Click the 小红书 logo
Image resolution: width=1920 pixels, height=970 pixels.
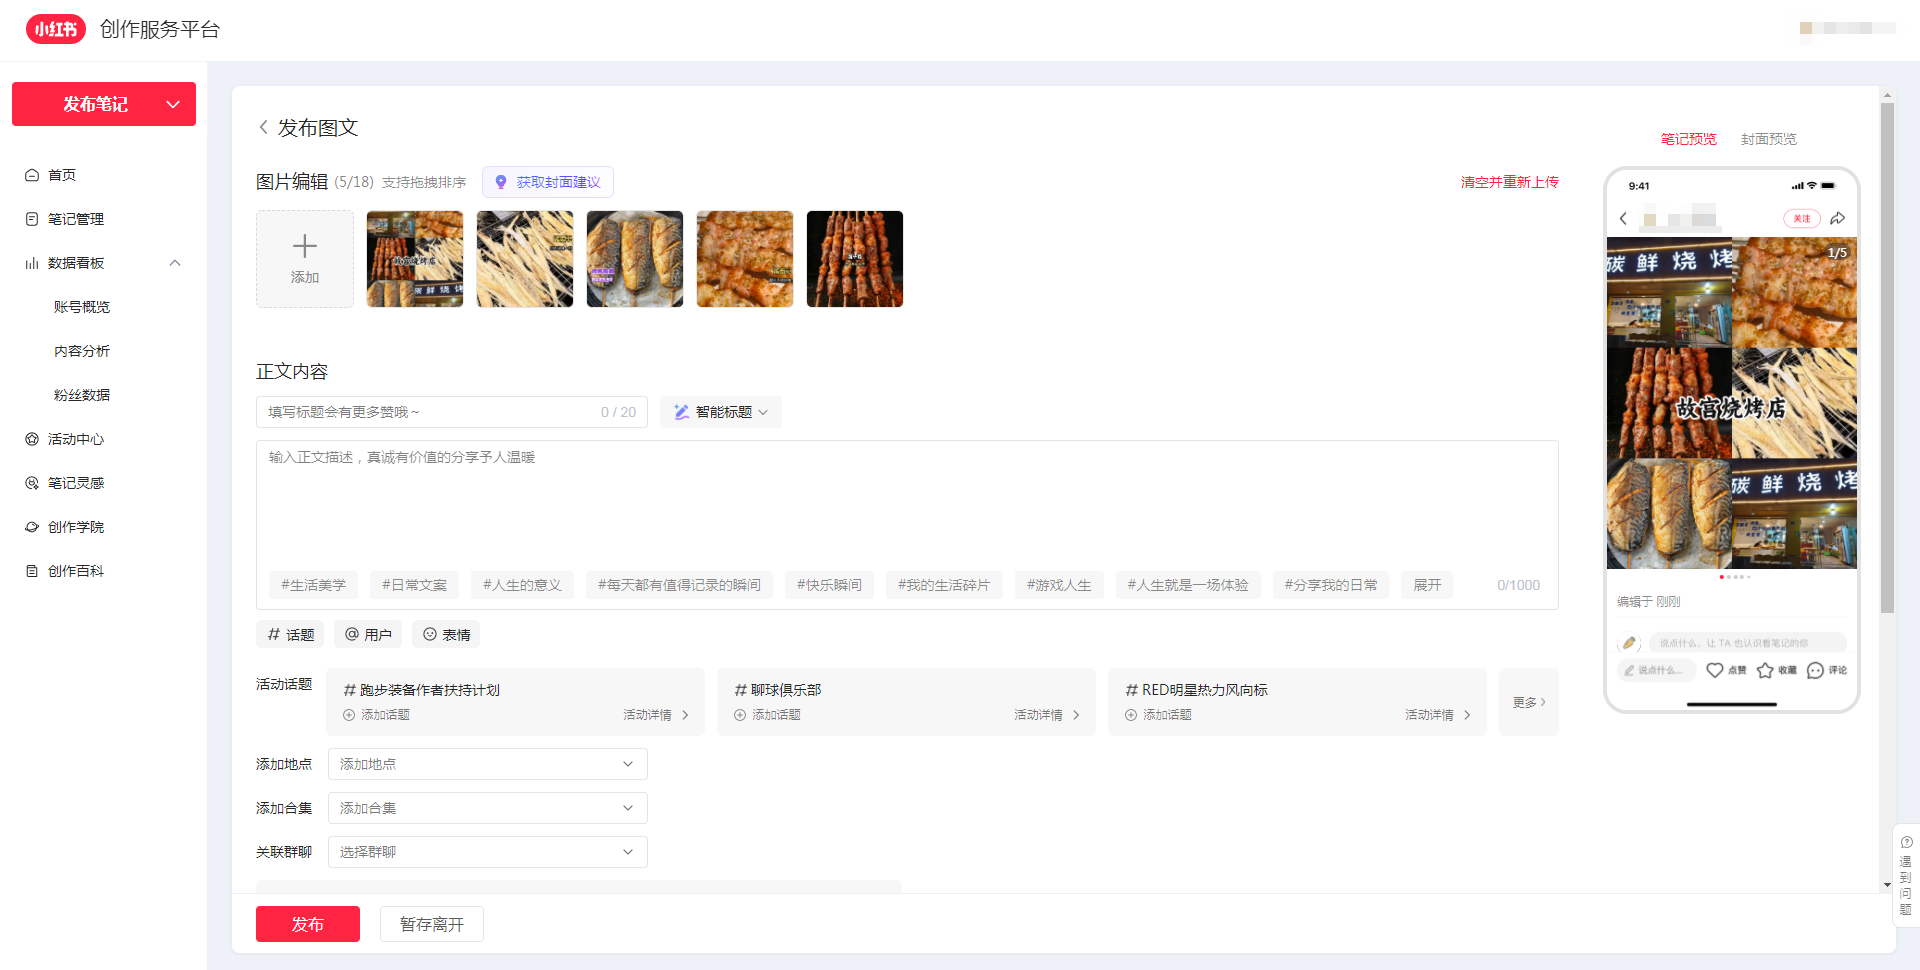(56, 29)
